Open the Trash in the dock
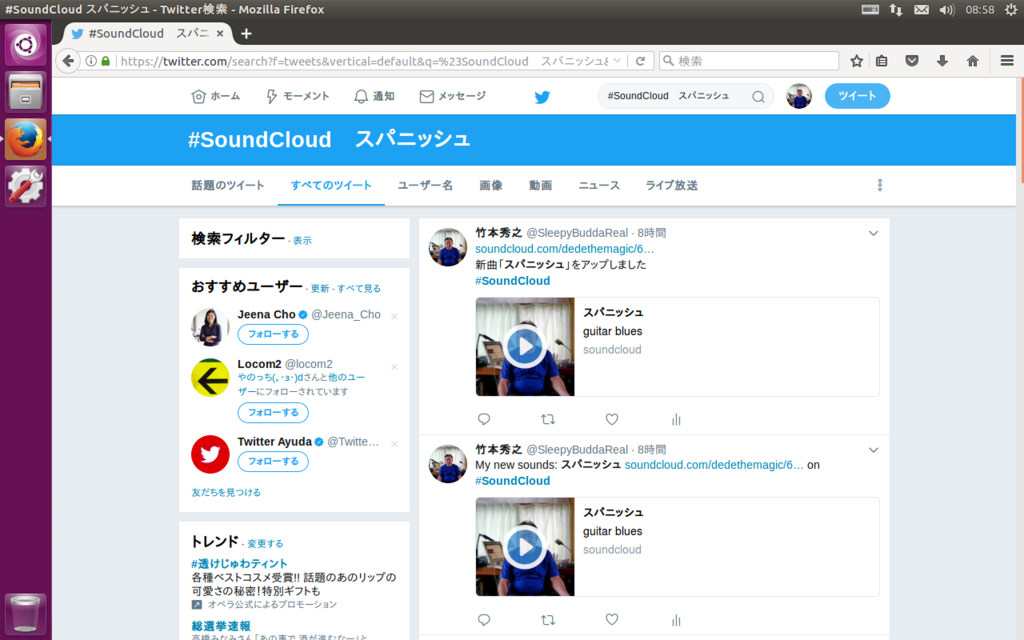This screenshot has height=640, width=1024. point(25,613)
